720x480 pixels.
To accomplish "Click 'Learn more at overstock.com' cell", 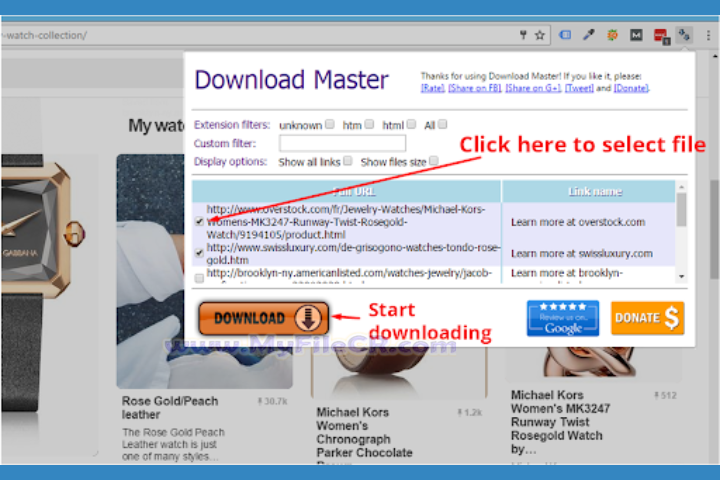I will pyautogui.click(x=578, y=222).
